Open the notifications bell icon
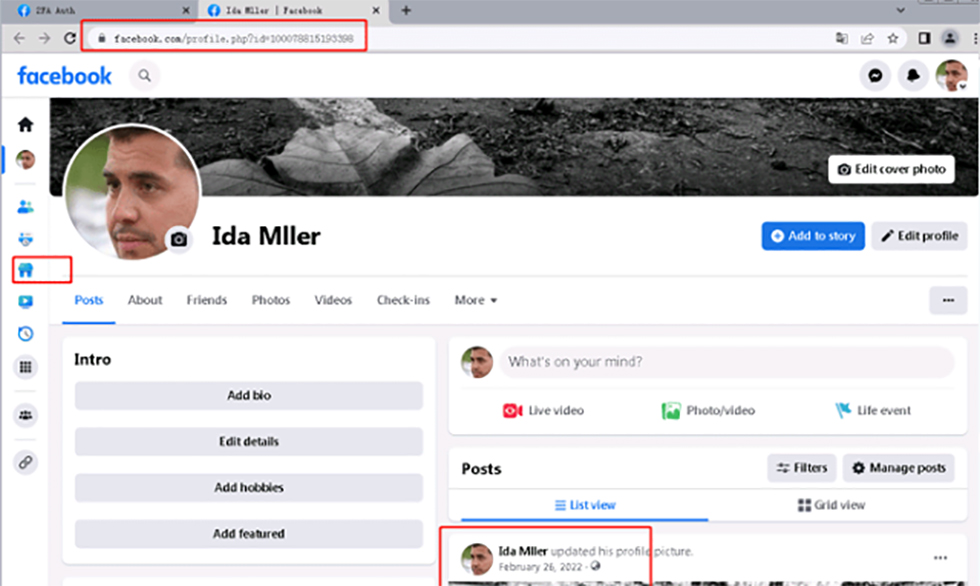The width and height of the screenshot is (980, 586). [x=913, y=76]
